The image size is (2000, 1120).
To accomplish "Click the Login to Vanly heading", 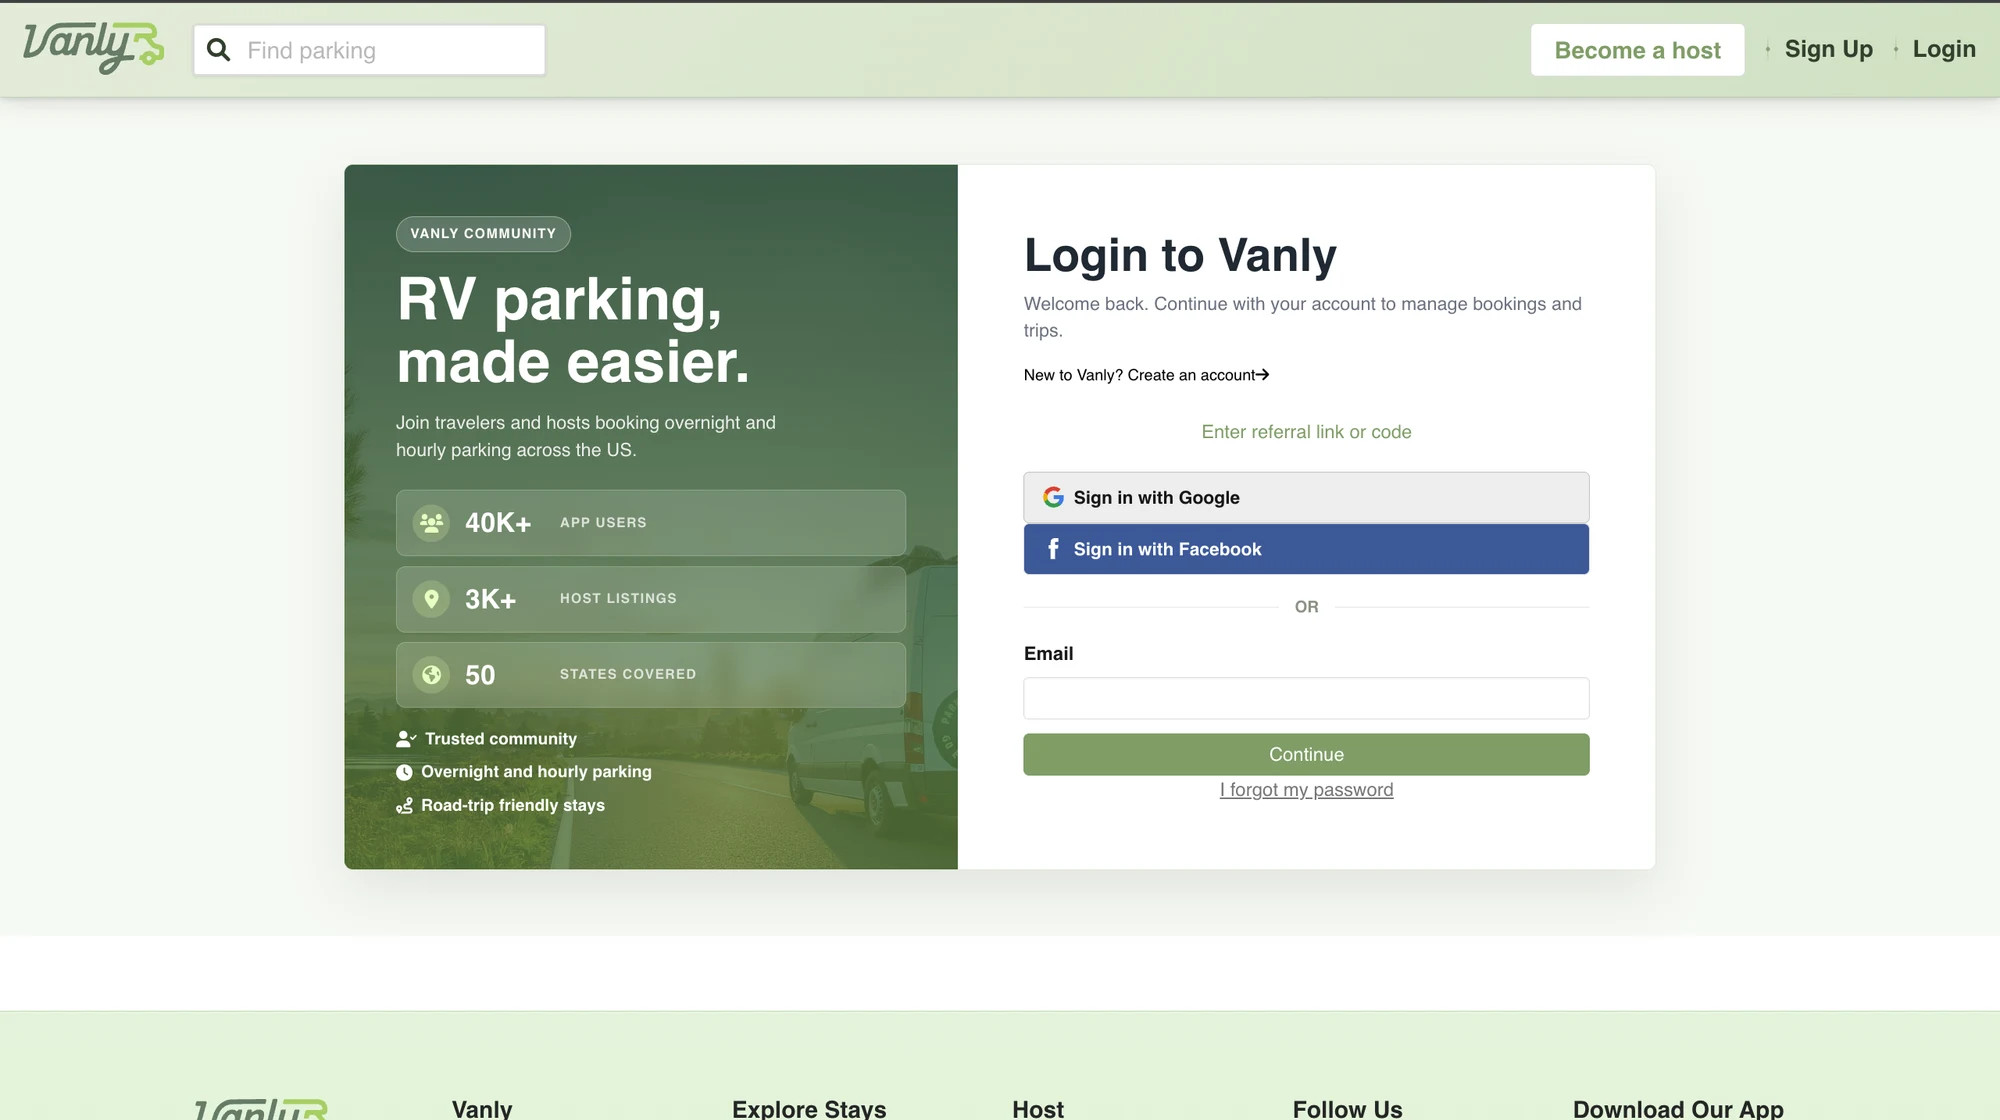I will (1180, 256).
